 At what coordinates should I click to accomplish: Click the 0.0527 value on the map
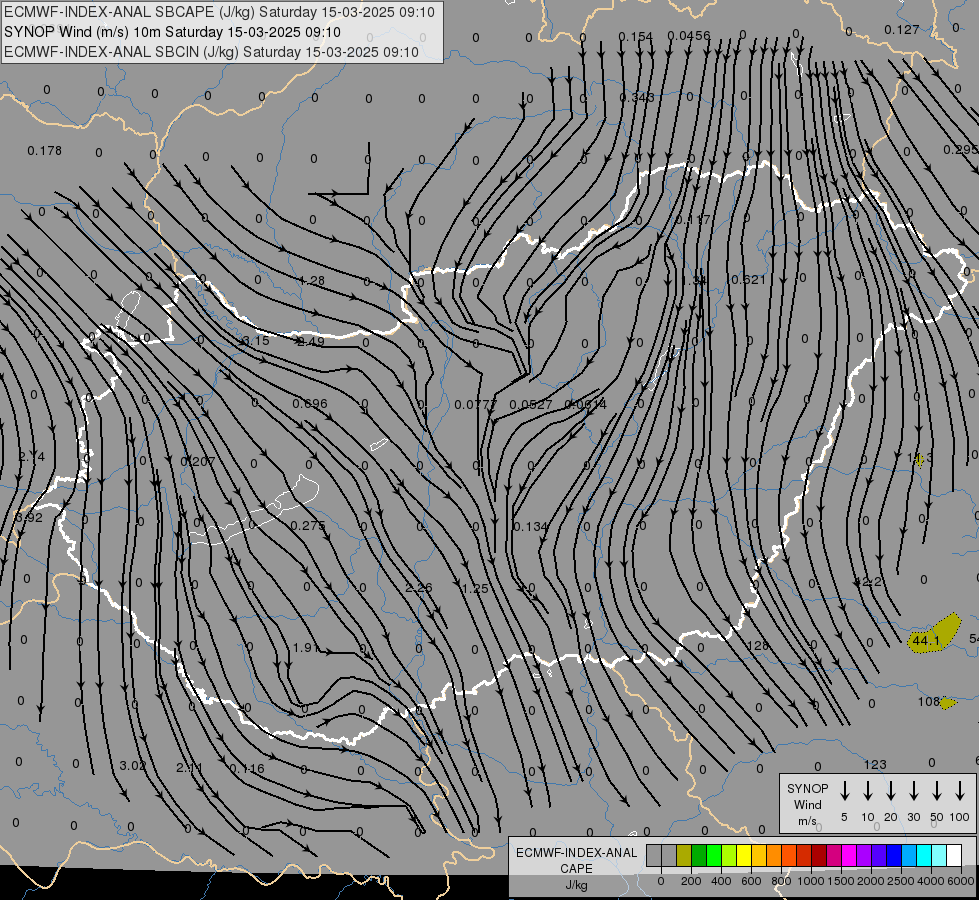[531, 405]
